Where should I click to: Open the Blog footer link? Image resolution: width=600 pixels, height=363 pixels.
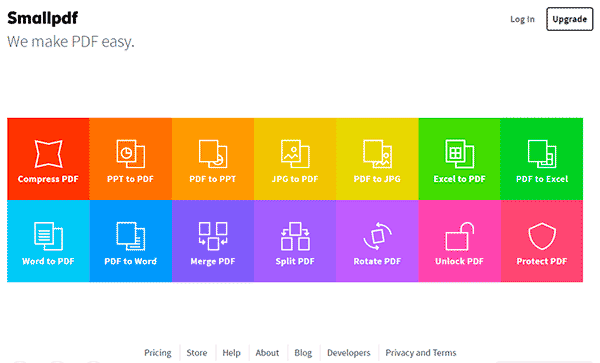point(303,353)
